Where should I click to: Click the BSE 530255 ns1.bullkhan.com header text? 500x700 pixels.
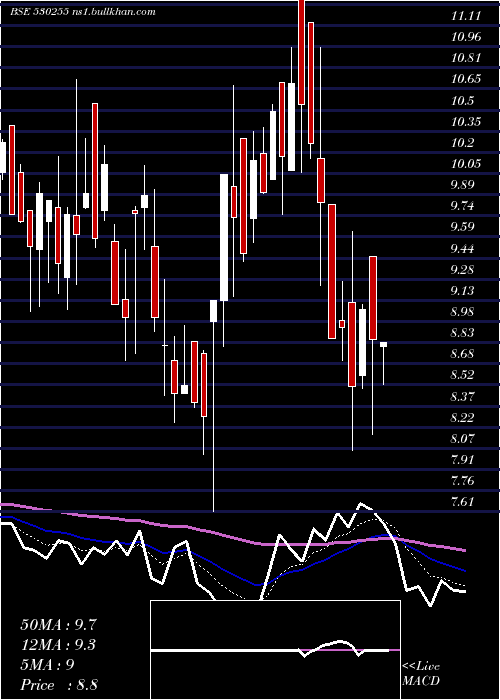[x=83, y=12]
